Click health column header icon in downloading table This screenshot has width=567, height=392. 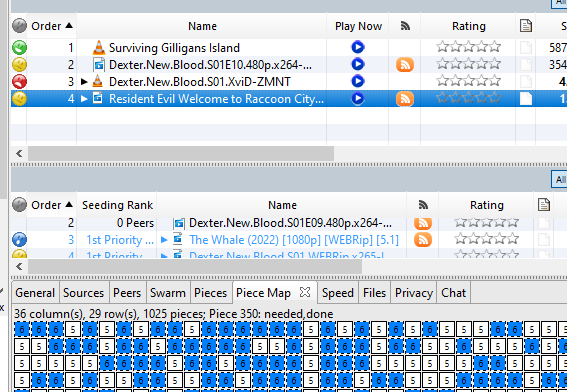(19, 26)
